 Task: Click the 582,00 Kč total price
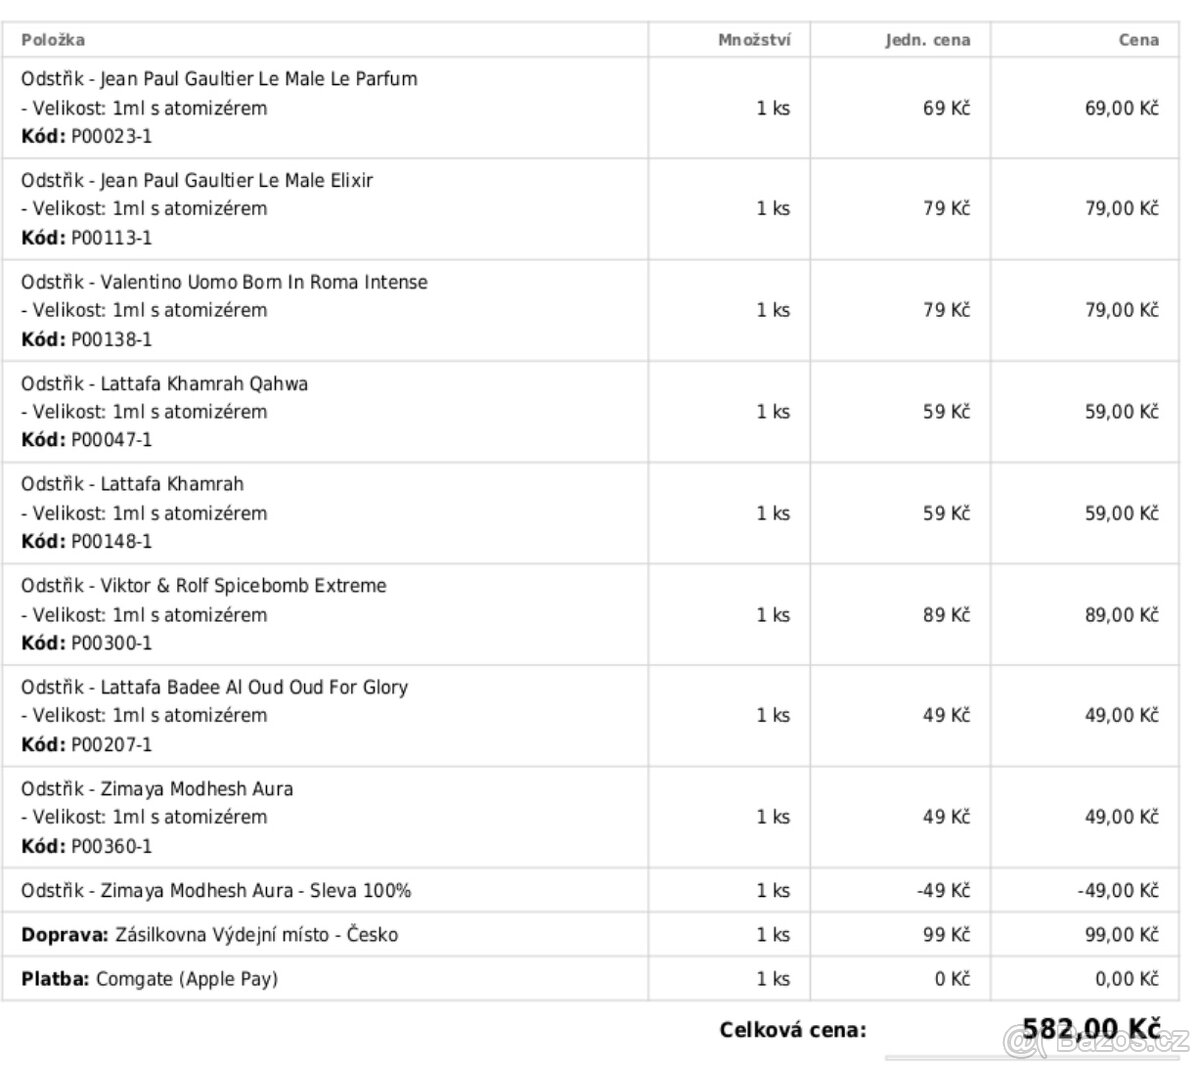pos(1090,1029)
